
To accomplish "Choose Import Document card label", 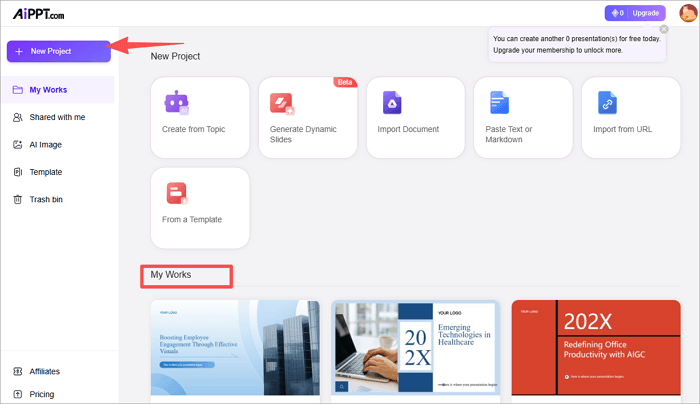I will [x=408, y=129].
